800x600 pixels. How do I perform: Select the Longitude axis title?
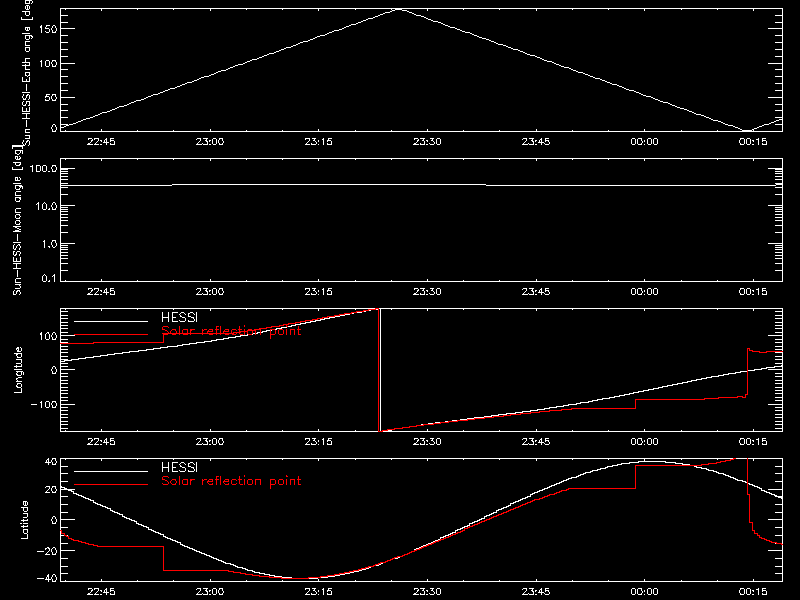click(18, 370)
